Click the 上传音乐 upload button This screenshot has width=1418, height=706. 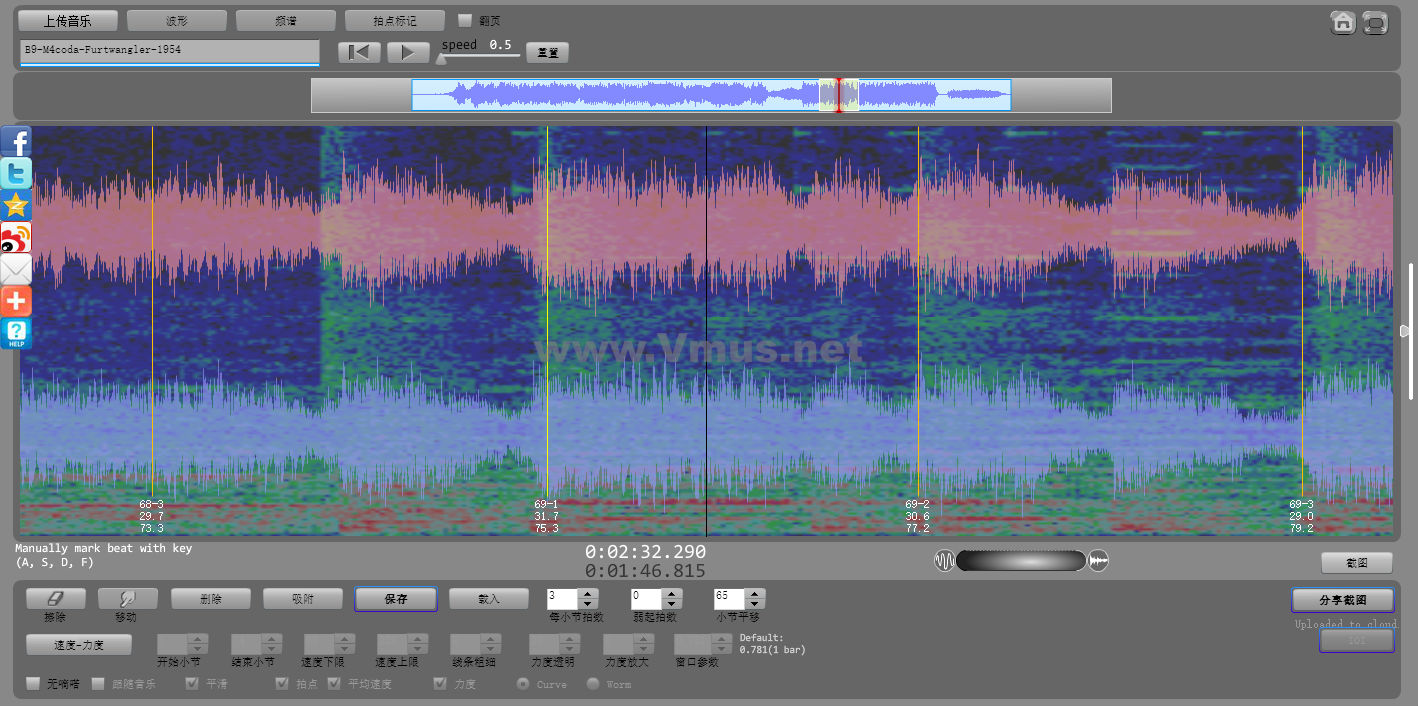coord(68,20)
